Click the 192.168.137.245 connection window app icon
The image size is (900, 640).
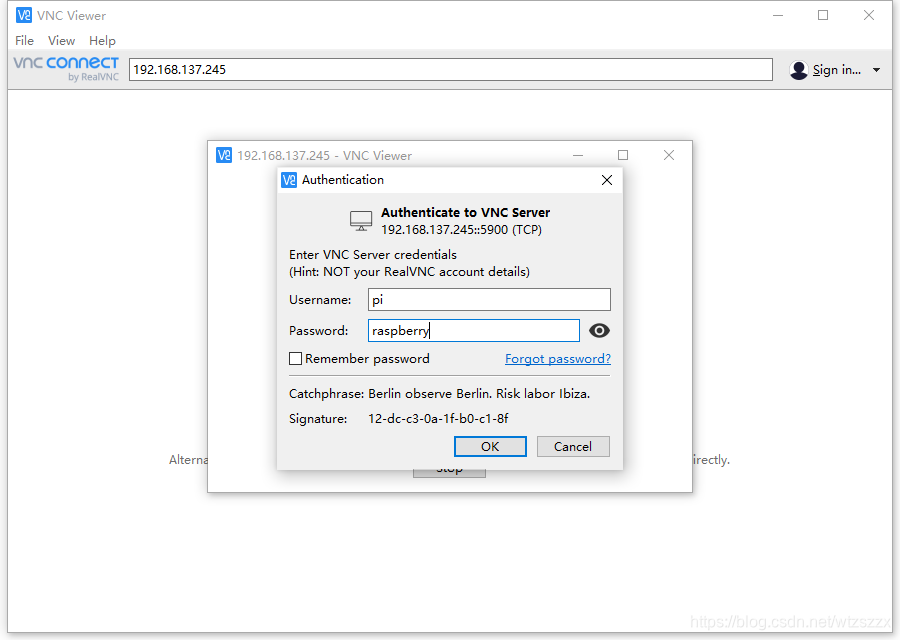pos(224,155)
